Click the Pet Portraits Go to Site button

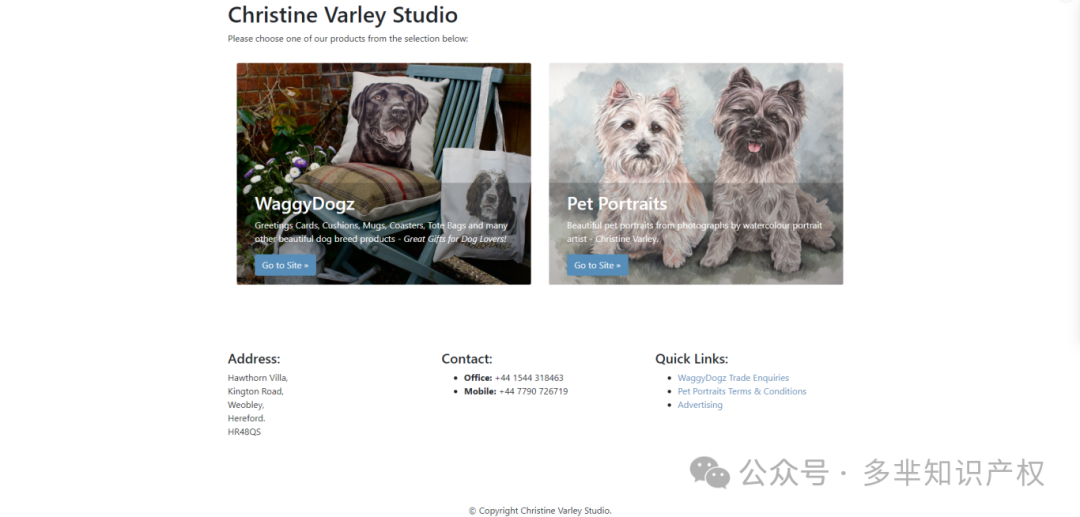tap(597, 265)
